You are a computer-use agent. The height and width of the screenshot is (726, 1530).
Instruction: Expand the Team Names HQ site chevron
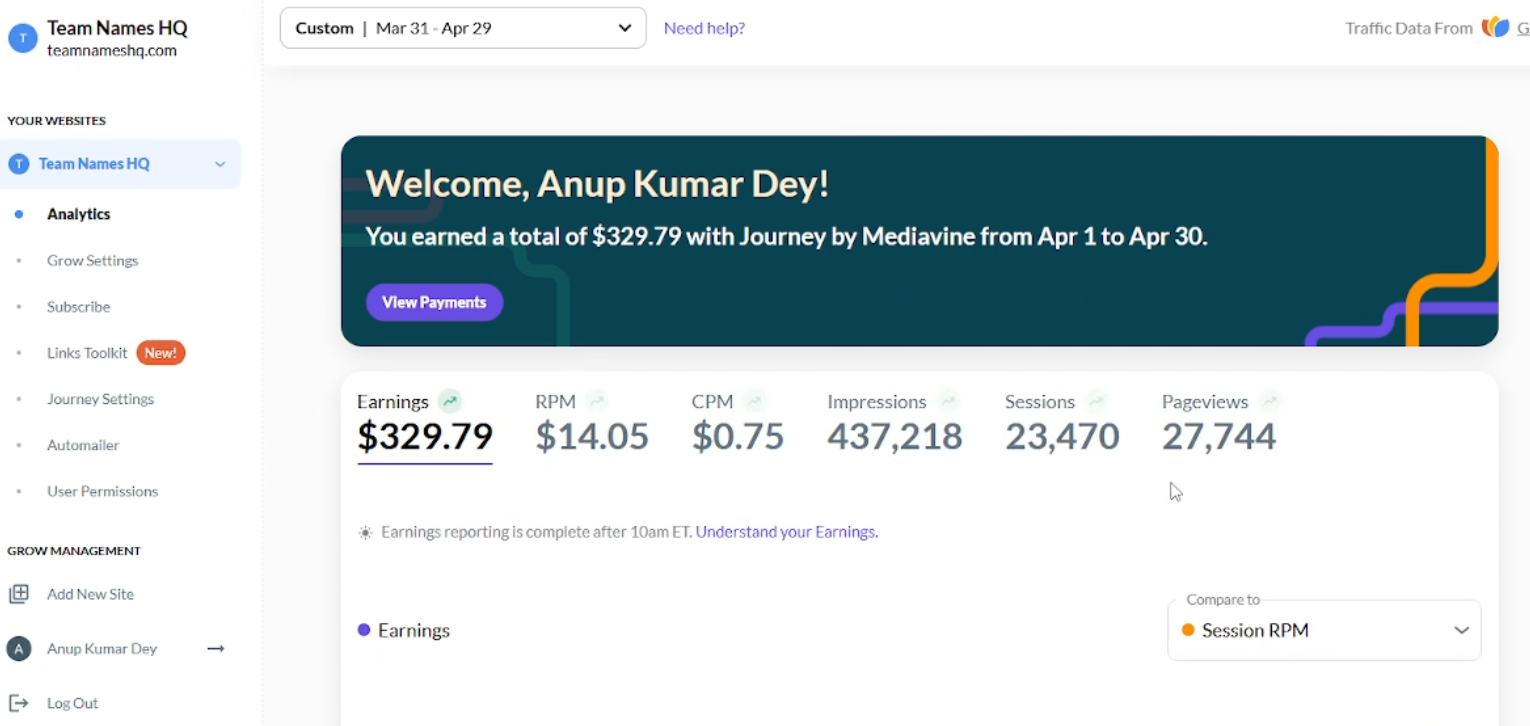coord(220,164)
